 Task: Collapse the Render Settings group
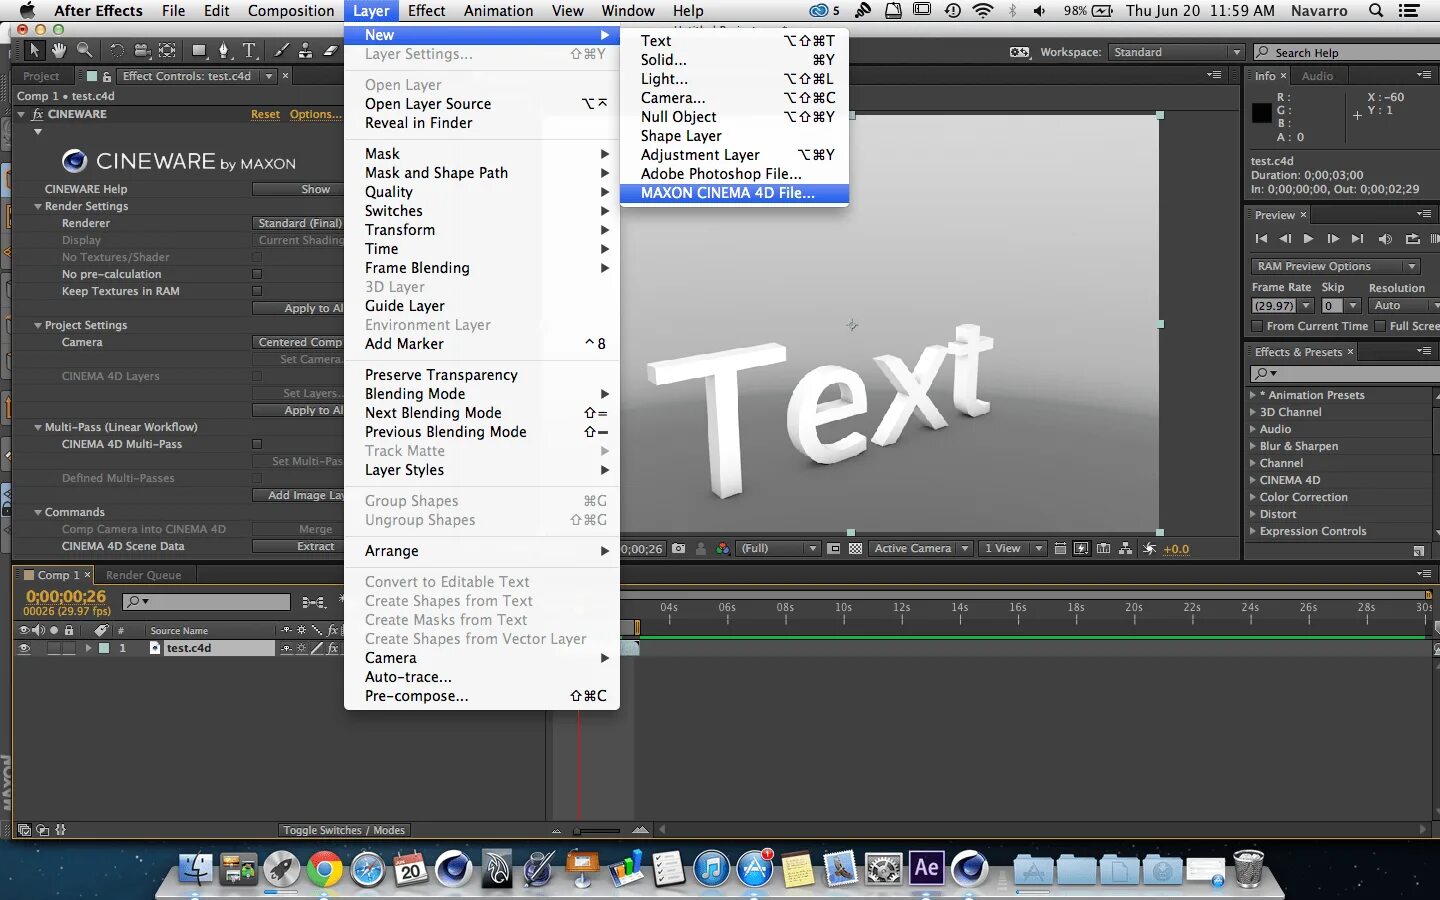pyautogui.click(x=38, y=206)
